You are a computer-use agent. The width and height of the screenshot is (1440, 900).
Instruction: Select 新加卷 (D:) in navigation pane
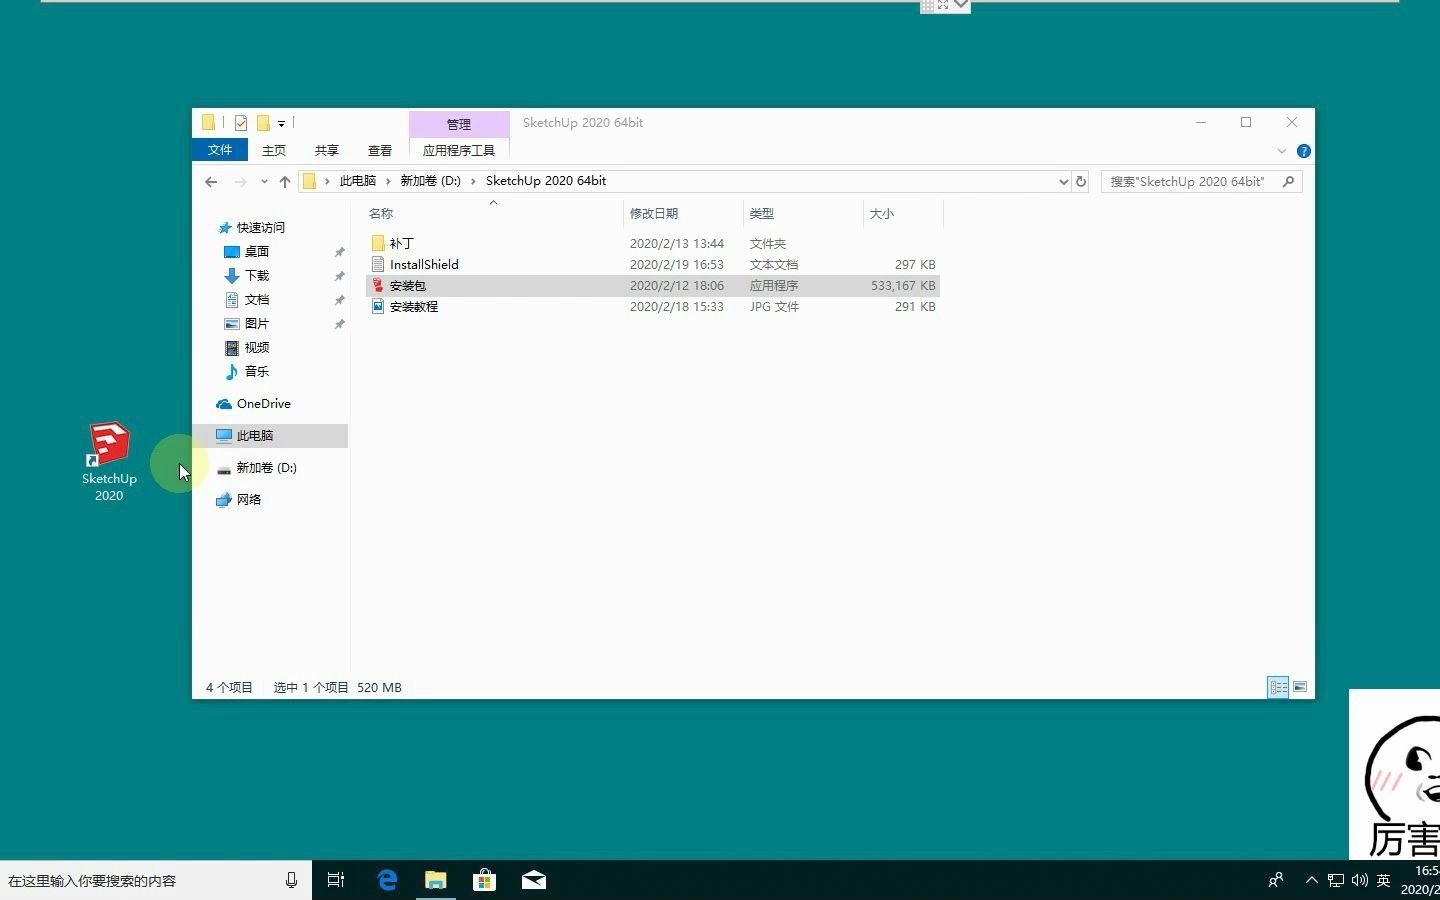pyautogui.click(x=266, y=467)
